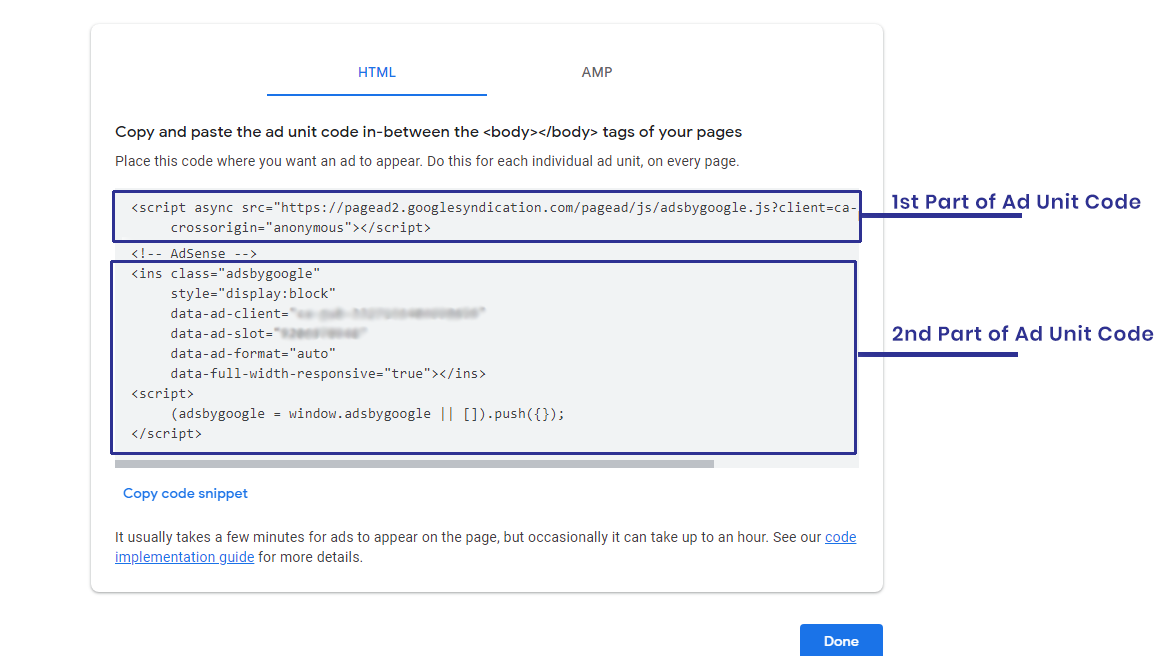Click the data-full-width-responsive="true" line

pos(328,373)
